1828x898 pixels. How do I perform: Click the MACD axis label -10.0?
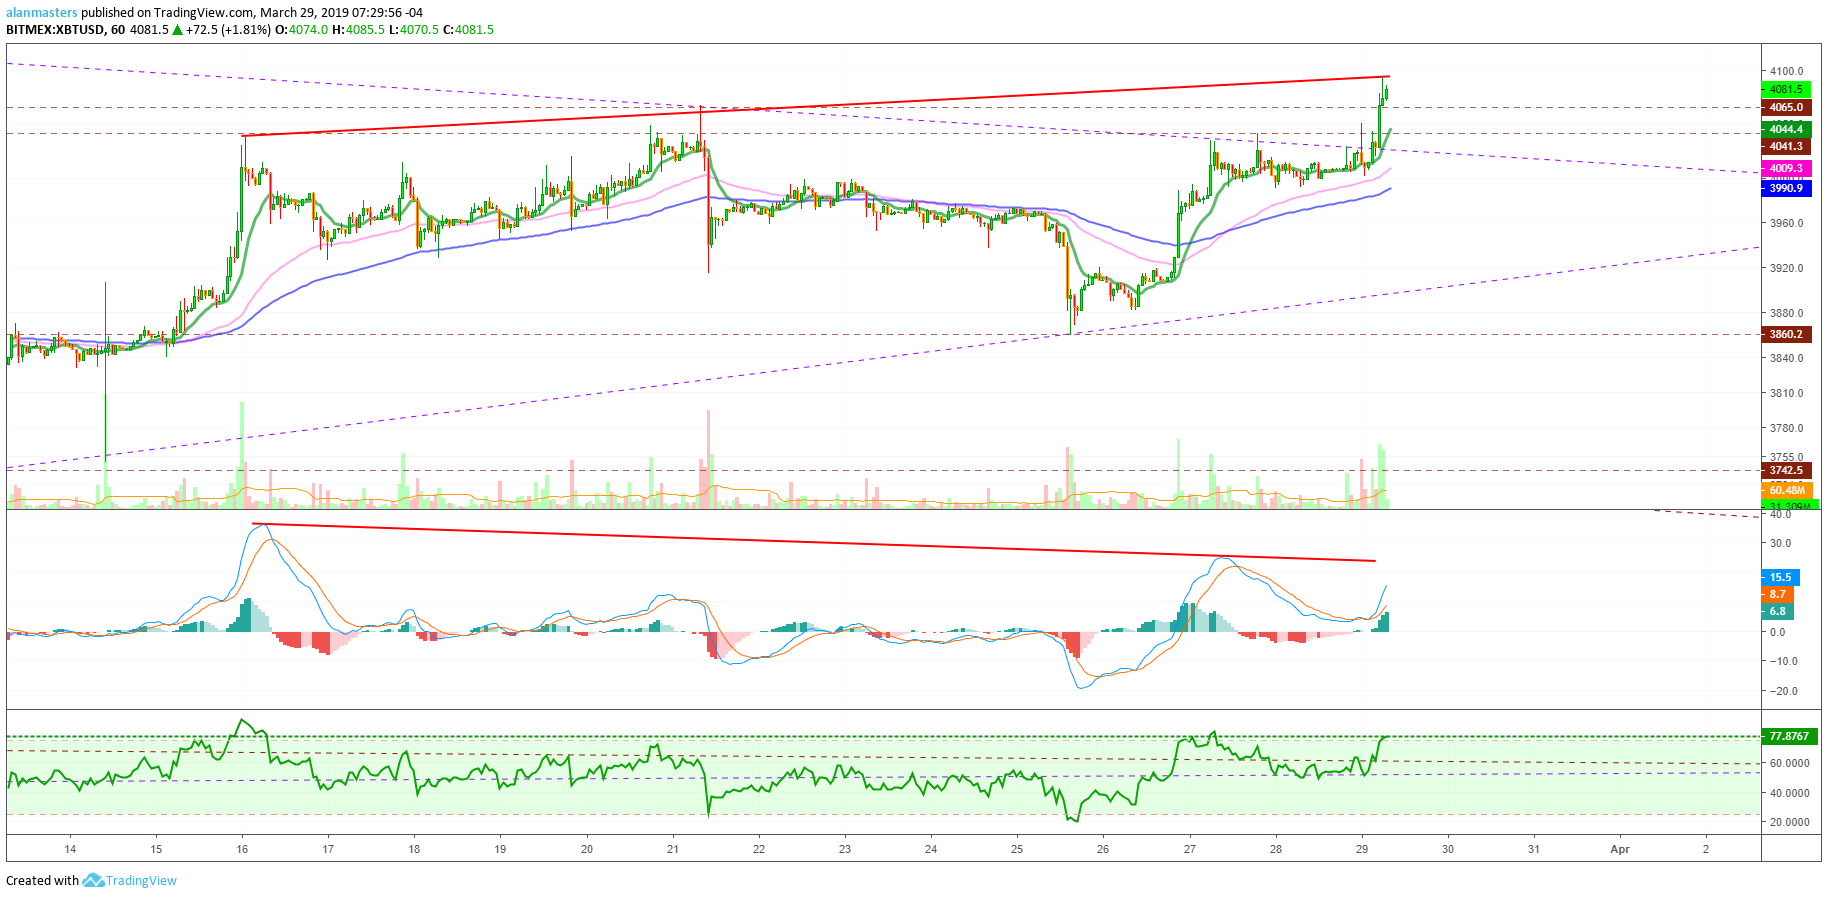click(x=1782, y=661)
